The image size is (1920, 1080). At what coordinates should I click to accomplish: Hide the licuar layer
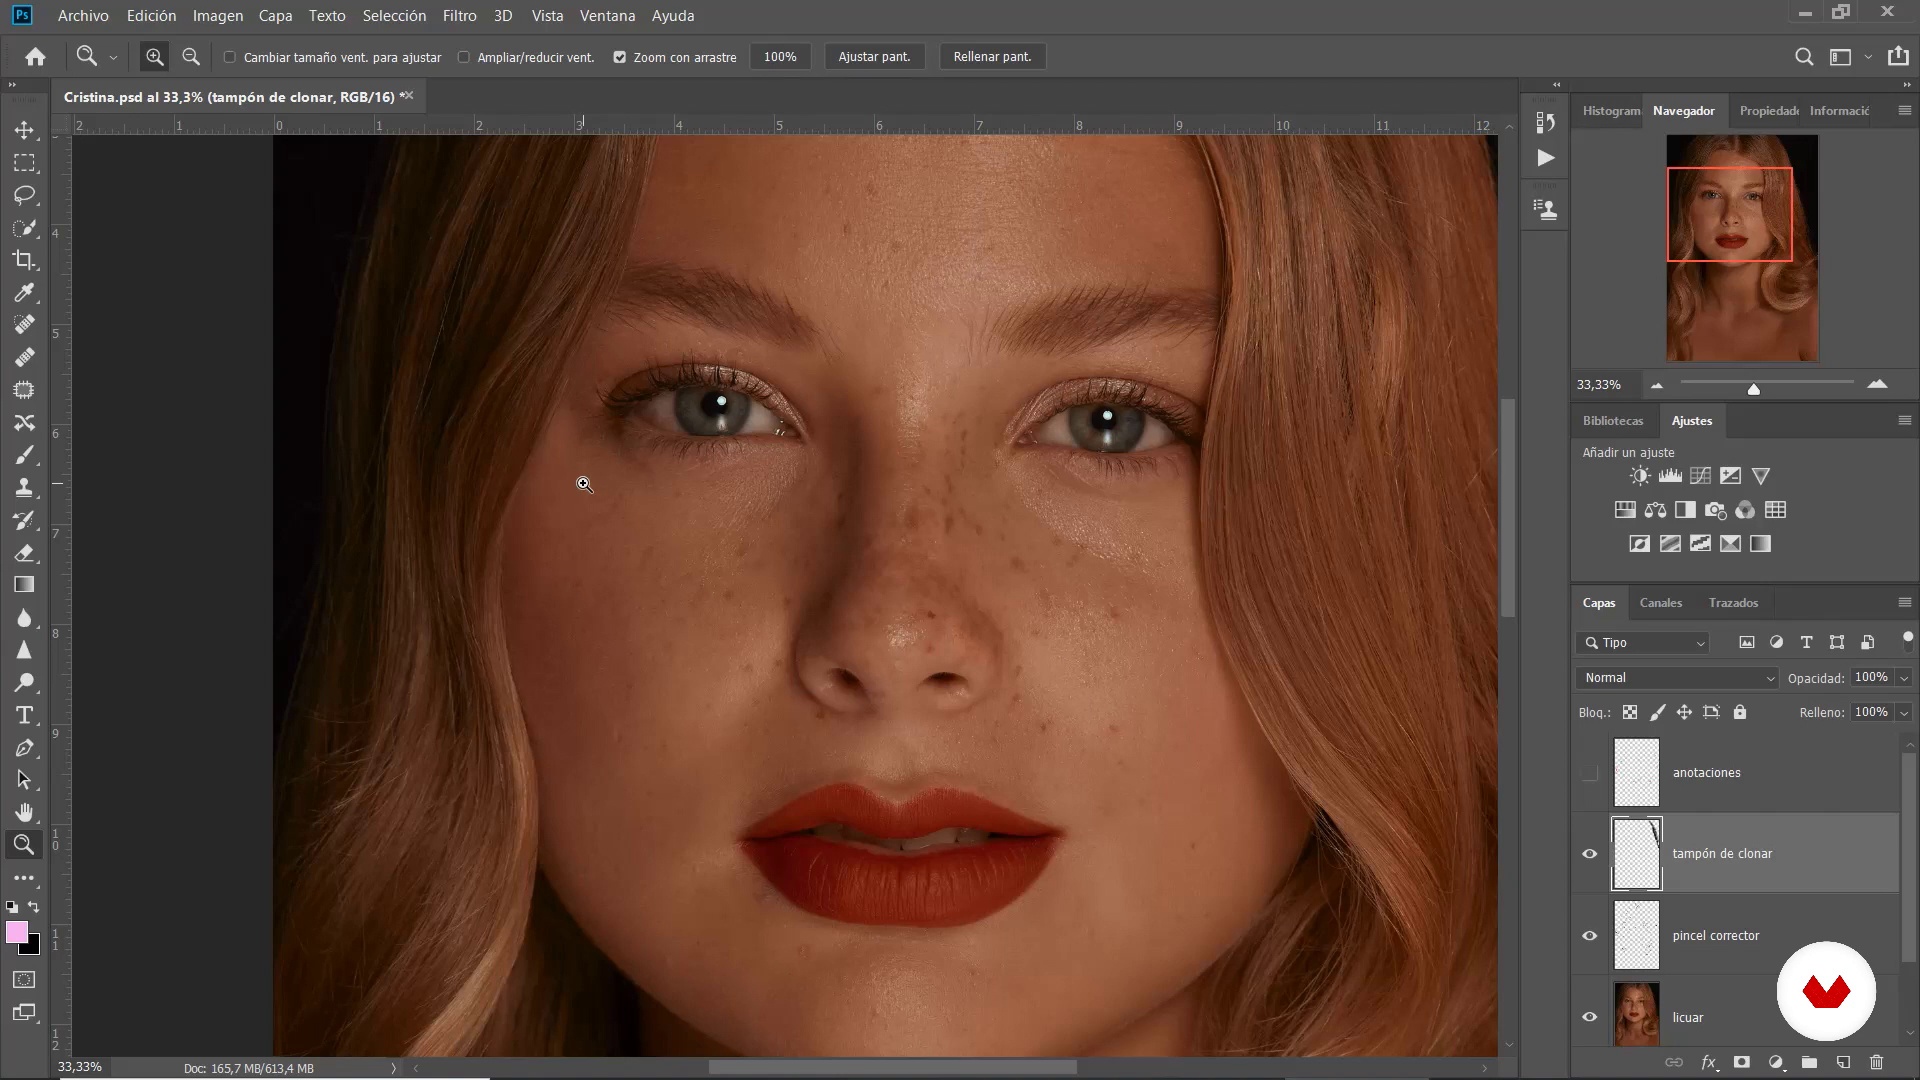coord(1590,1017)
